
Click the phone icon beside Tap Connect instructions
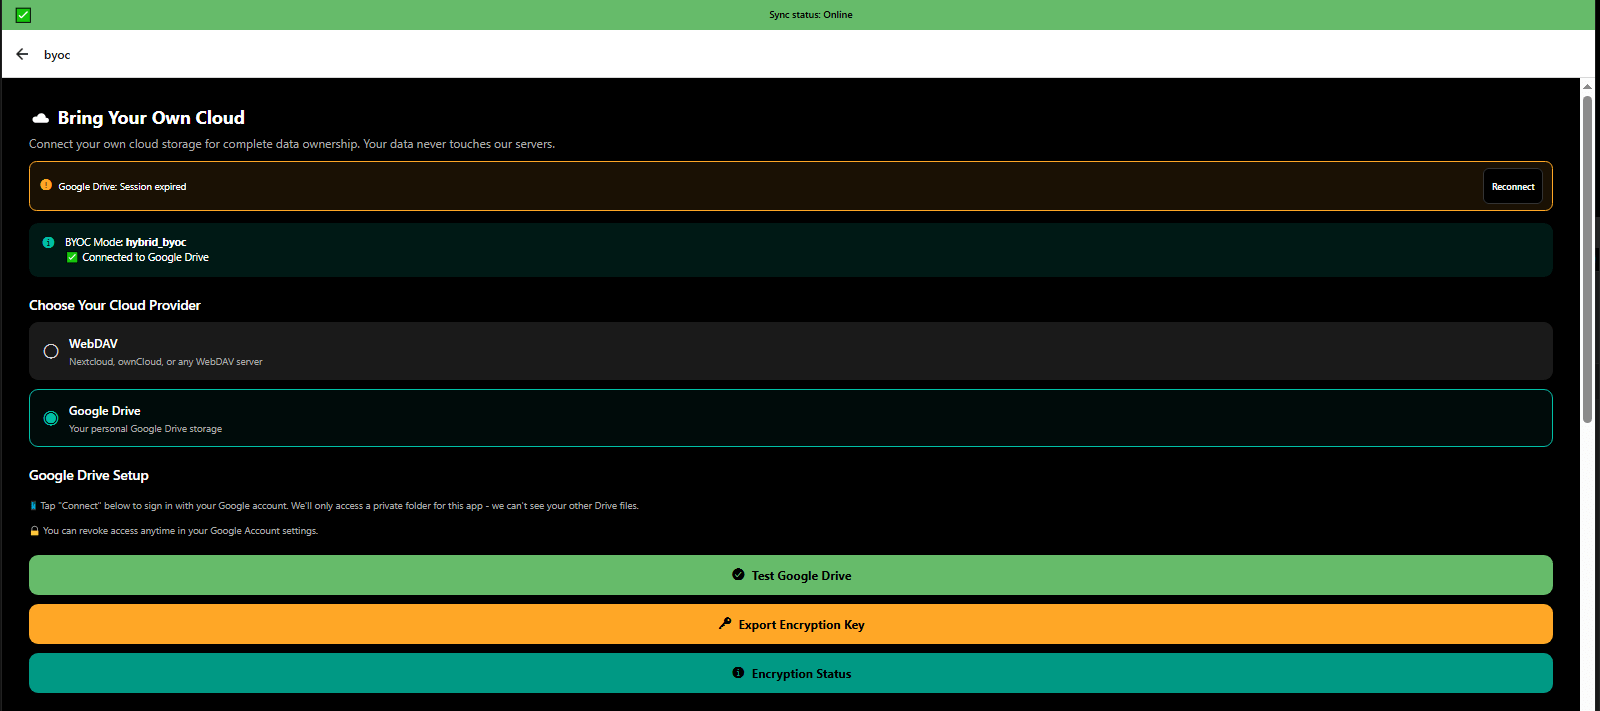(33, 506)
